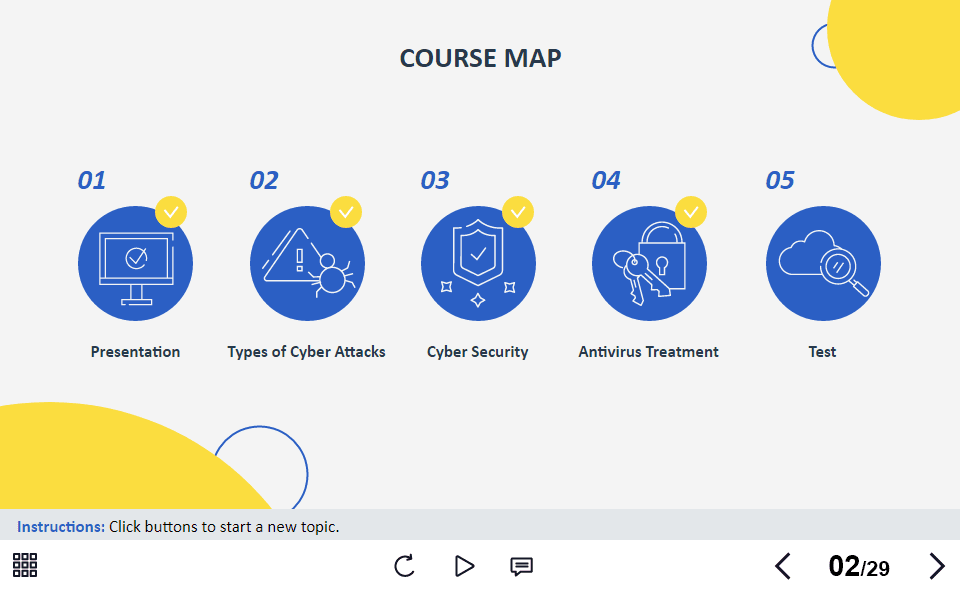Screen dimensions: 960x590
Task: Replay the slide with the reload icon
Action: 404,566
